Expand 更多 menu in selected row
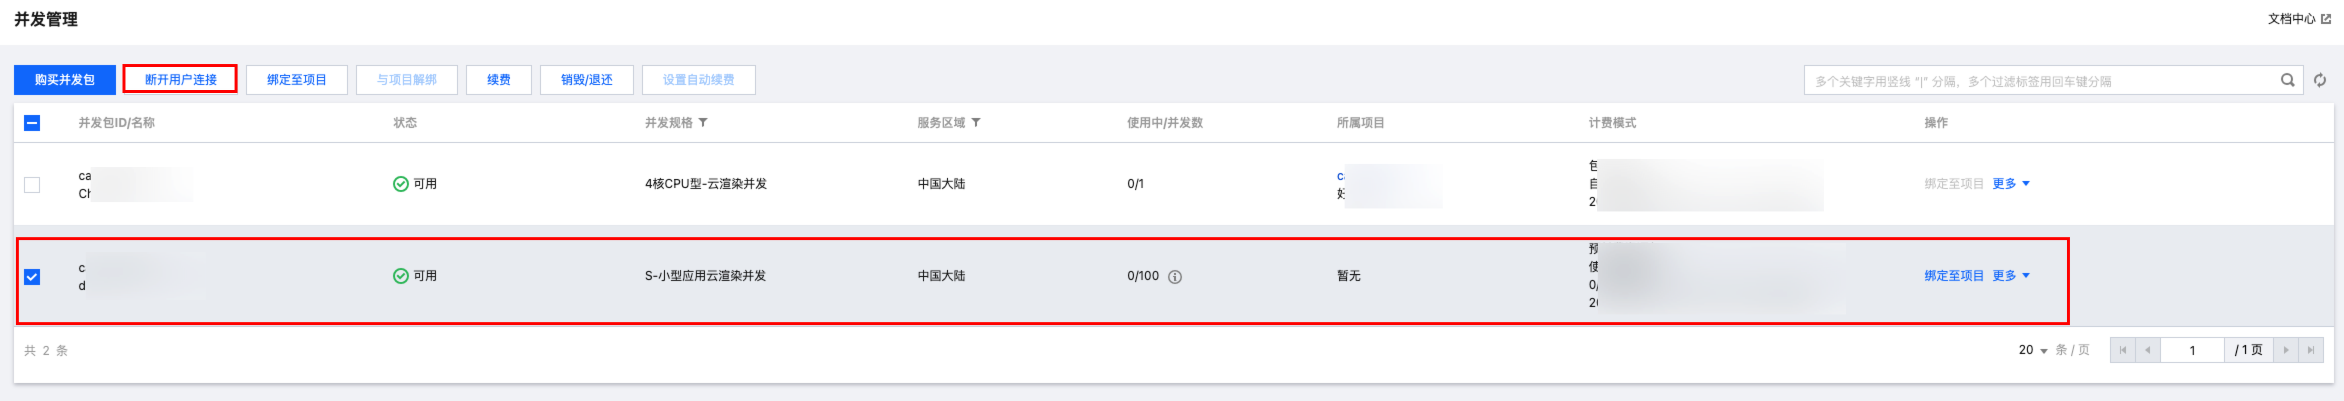Viewport: 2344px width, 401px height. 2010,276
